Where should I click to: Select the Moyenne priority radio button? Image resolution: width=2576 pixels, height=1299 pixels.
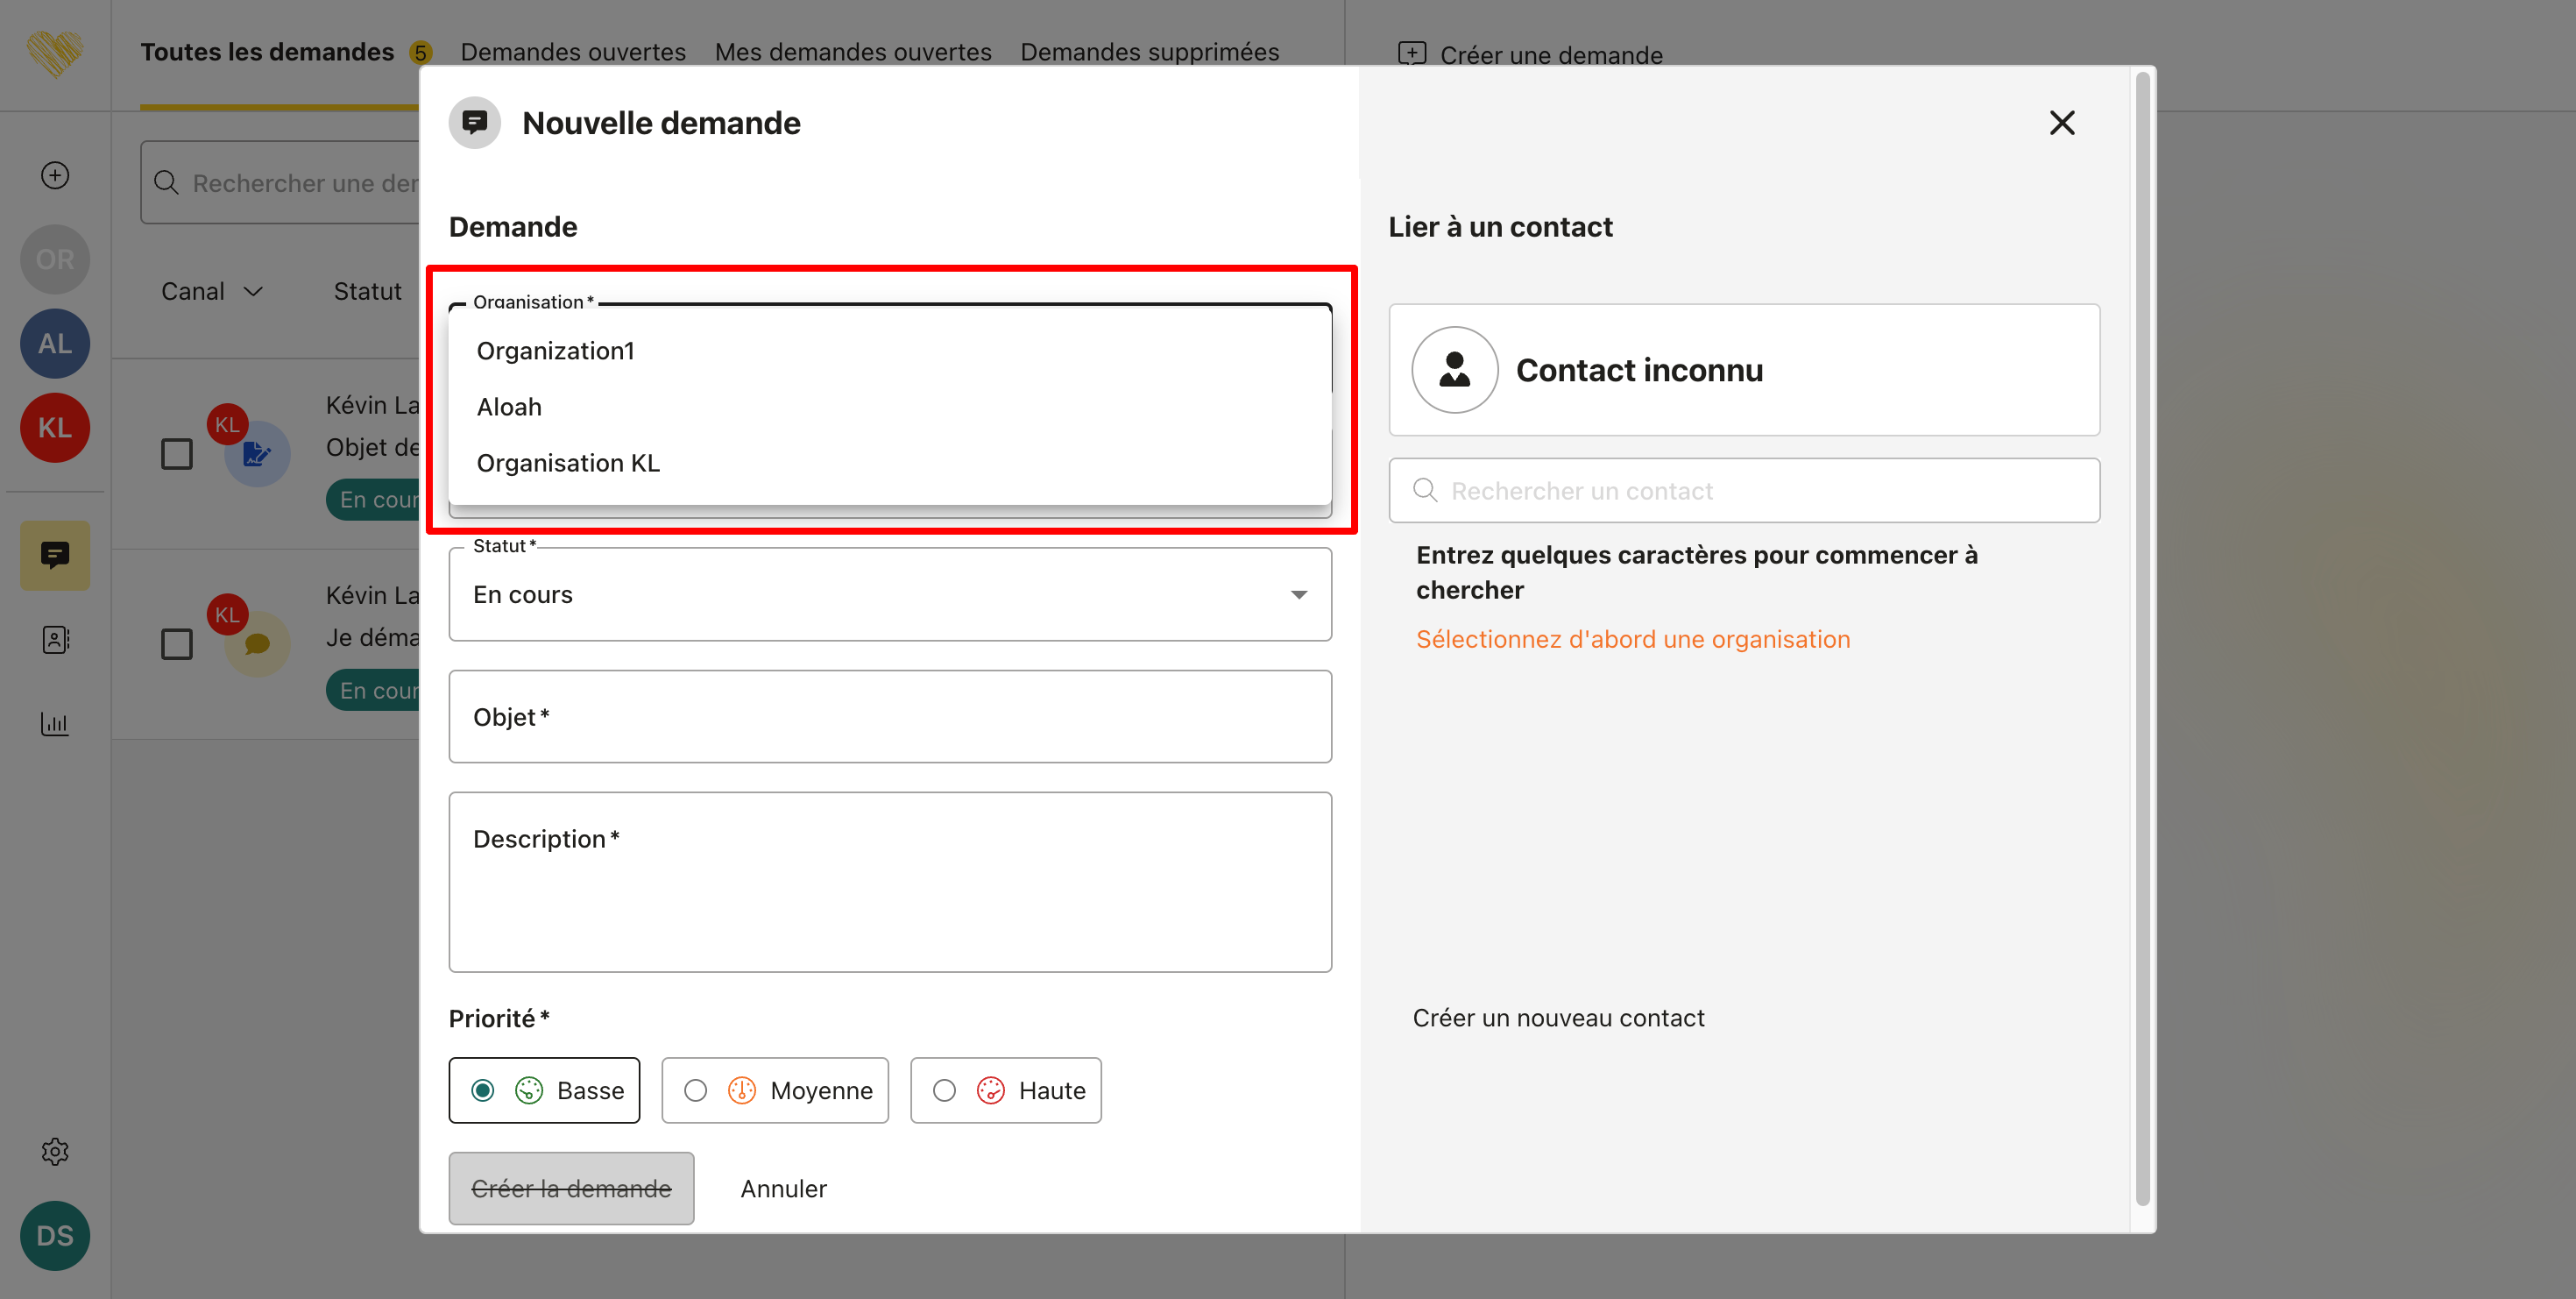click(x=696, y=1090)
